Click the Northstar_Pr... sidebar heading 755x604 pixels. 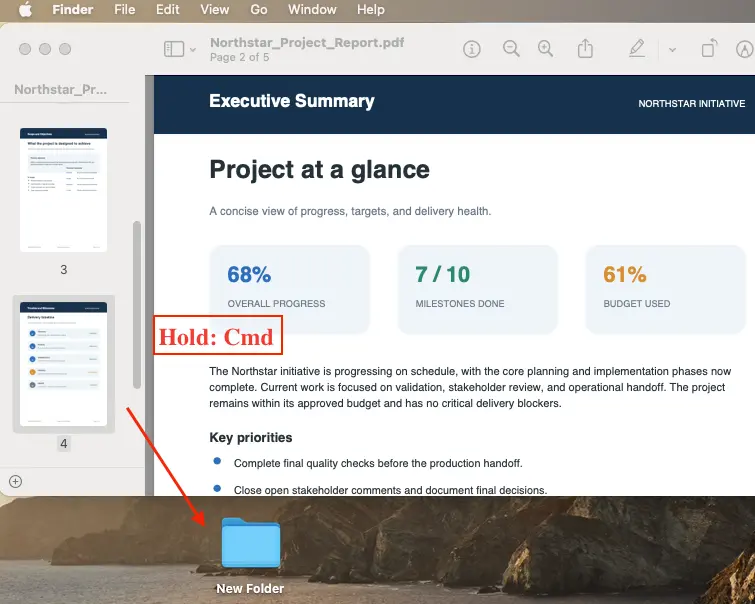(x=61, y=90)
